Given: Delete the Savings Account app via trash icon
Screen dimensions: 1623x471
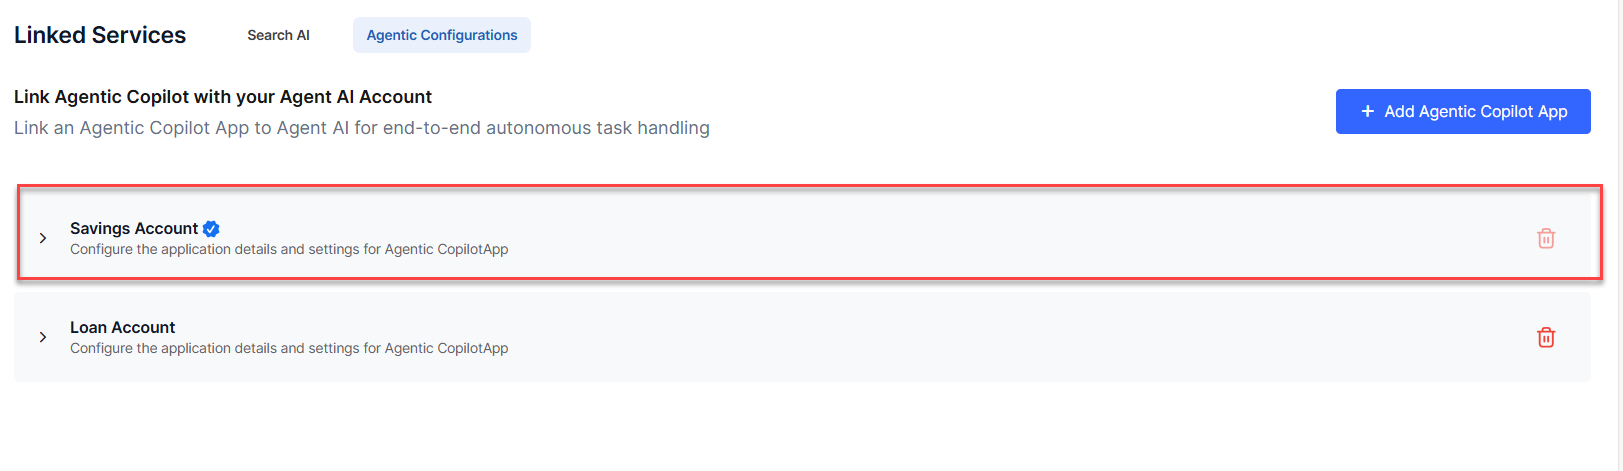Looking at the screenshot, I should tap(1545, 238).
